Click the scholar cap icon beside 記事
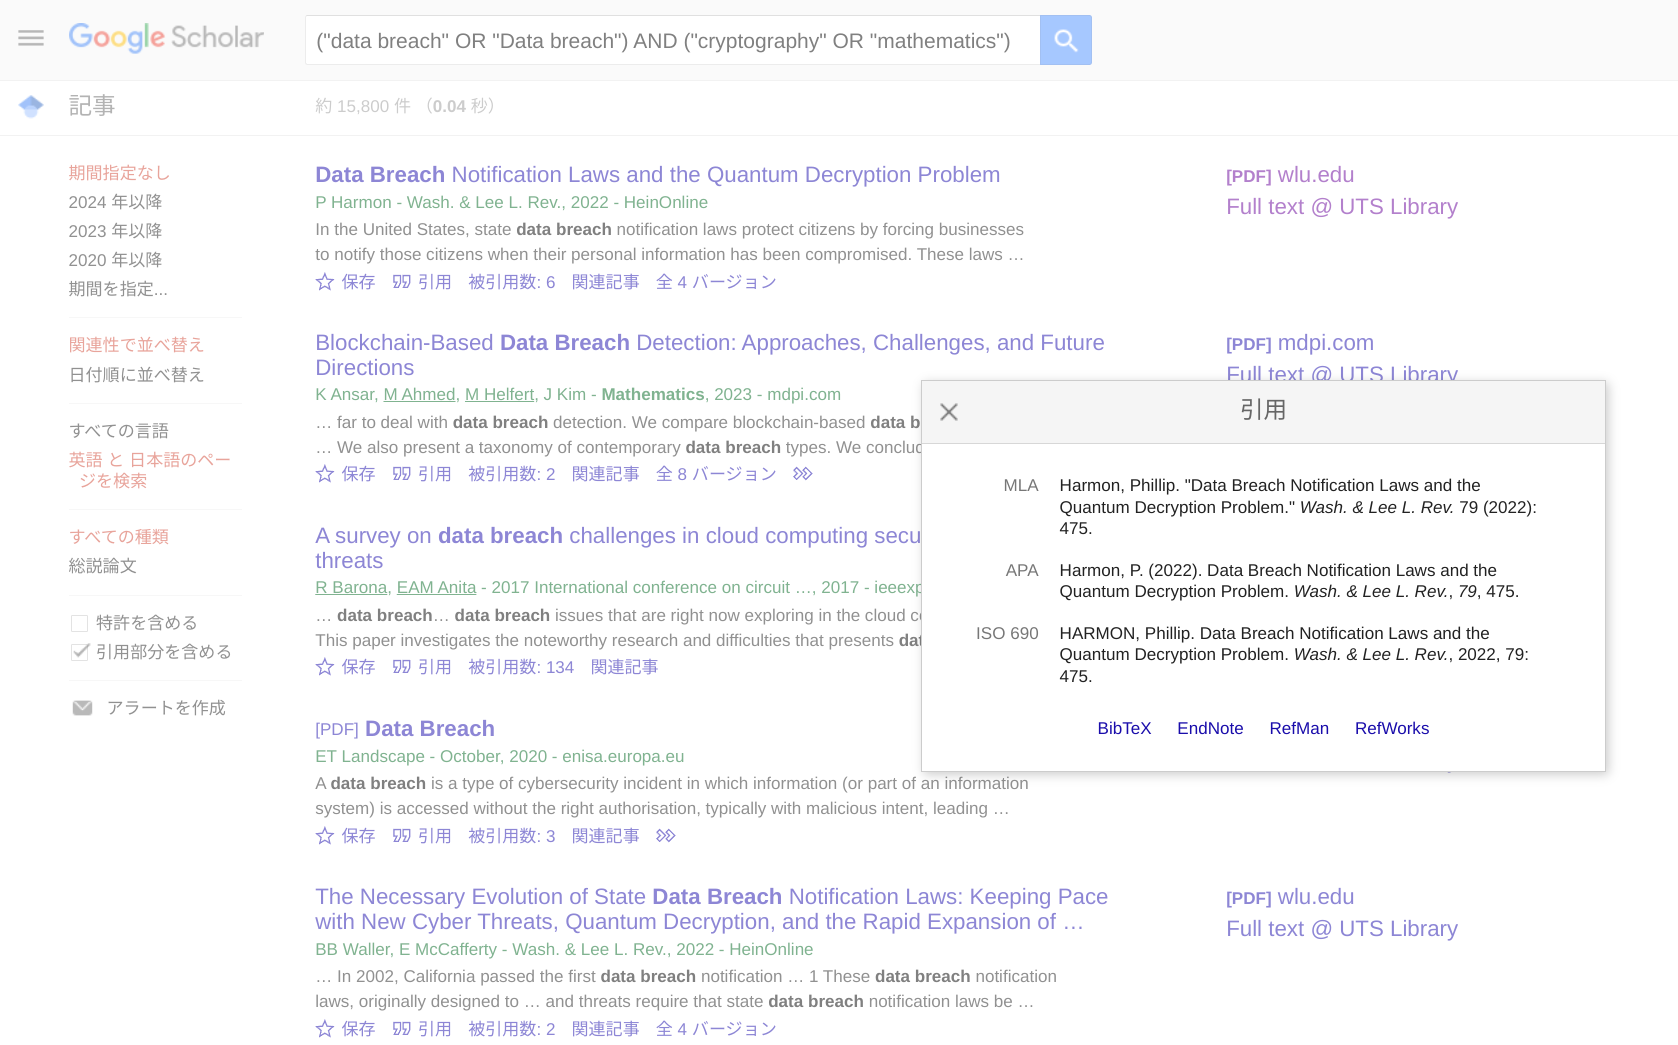 tap(31, 106)
